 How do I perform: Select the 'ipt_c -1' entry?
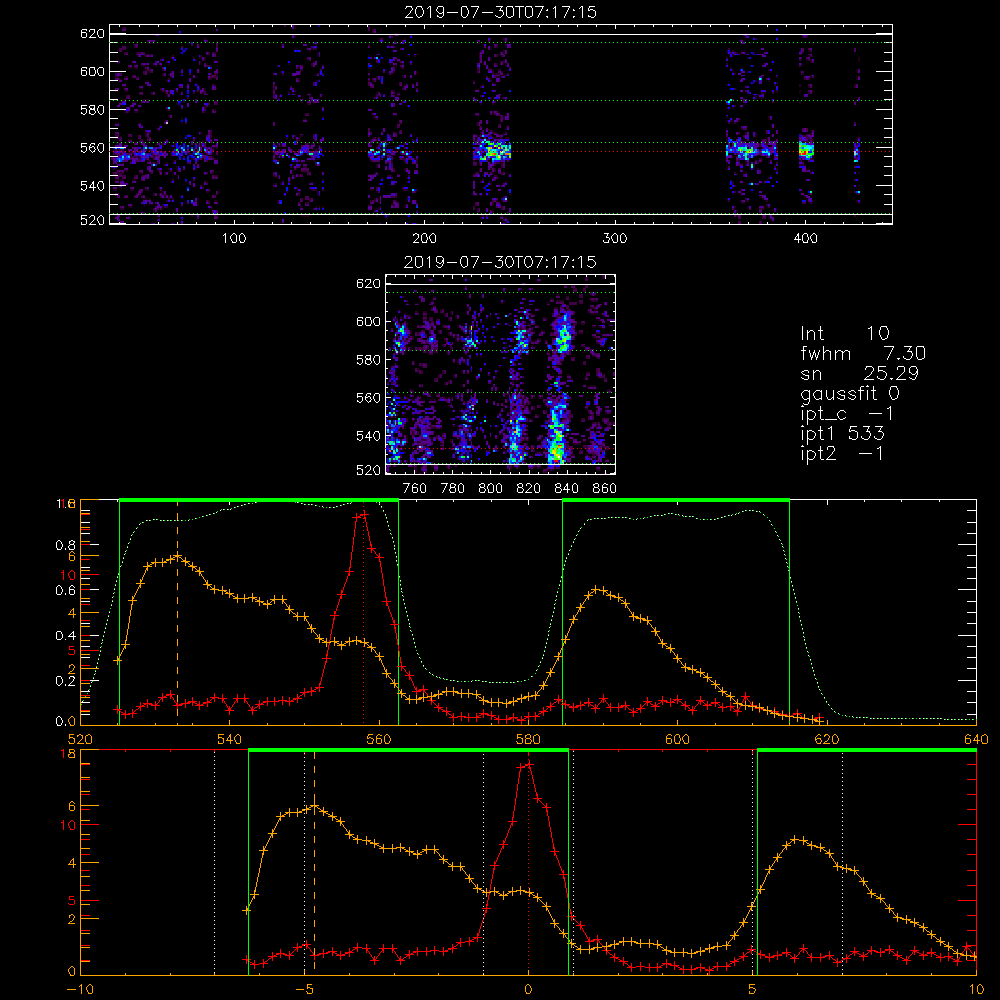coord(847,414)
